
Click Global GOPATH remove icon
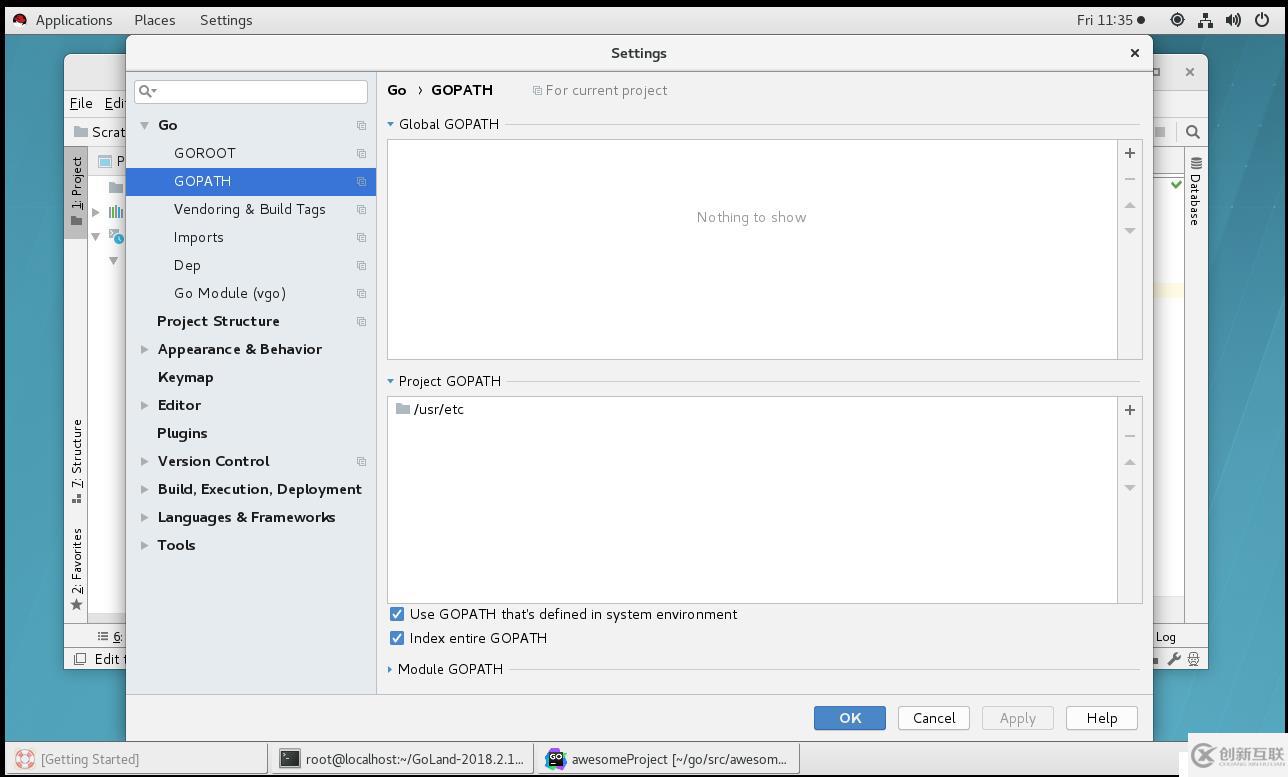pos(1129,179)
